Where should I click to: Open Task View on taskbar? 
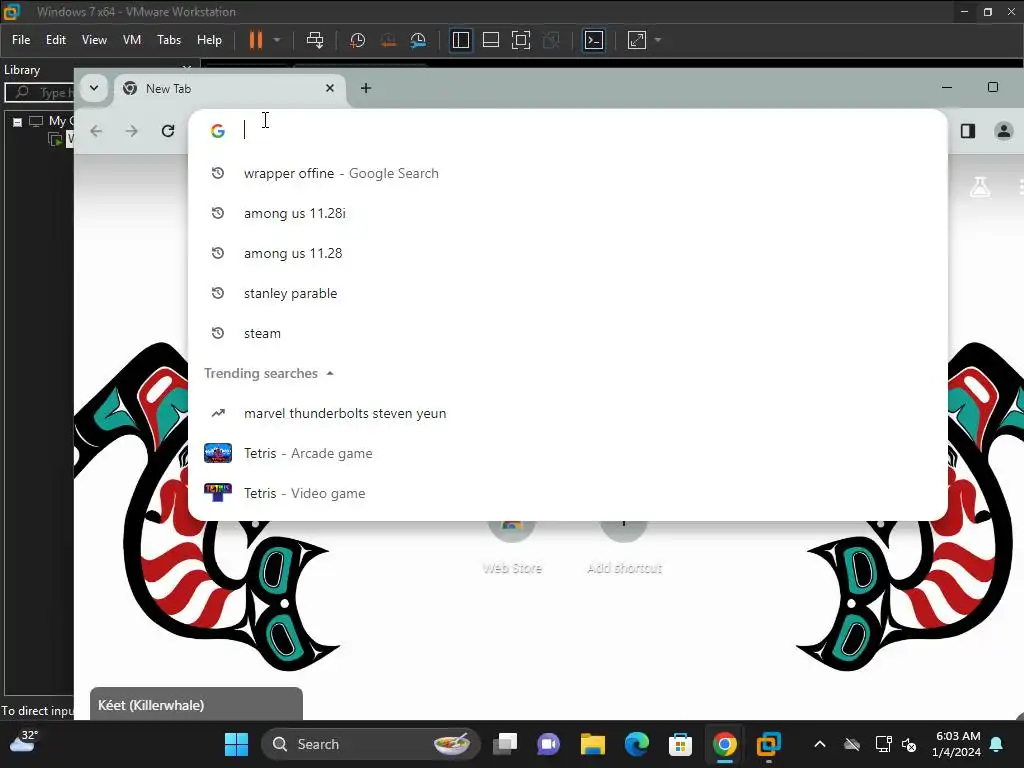tap(505, 744)
